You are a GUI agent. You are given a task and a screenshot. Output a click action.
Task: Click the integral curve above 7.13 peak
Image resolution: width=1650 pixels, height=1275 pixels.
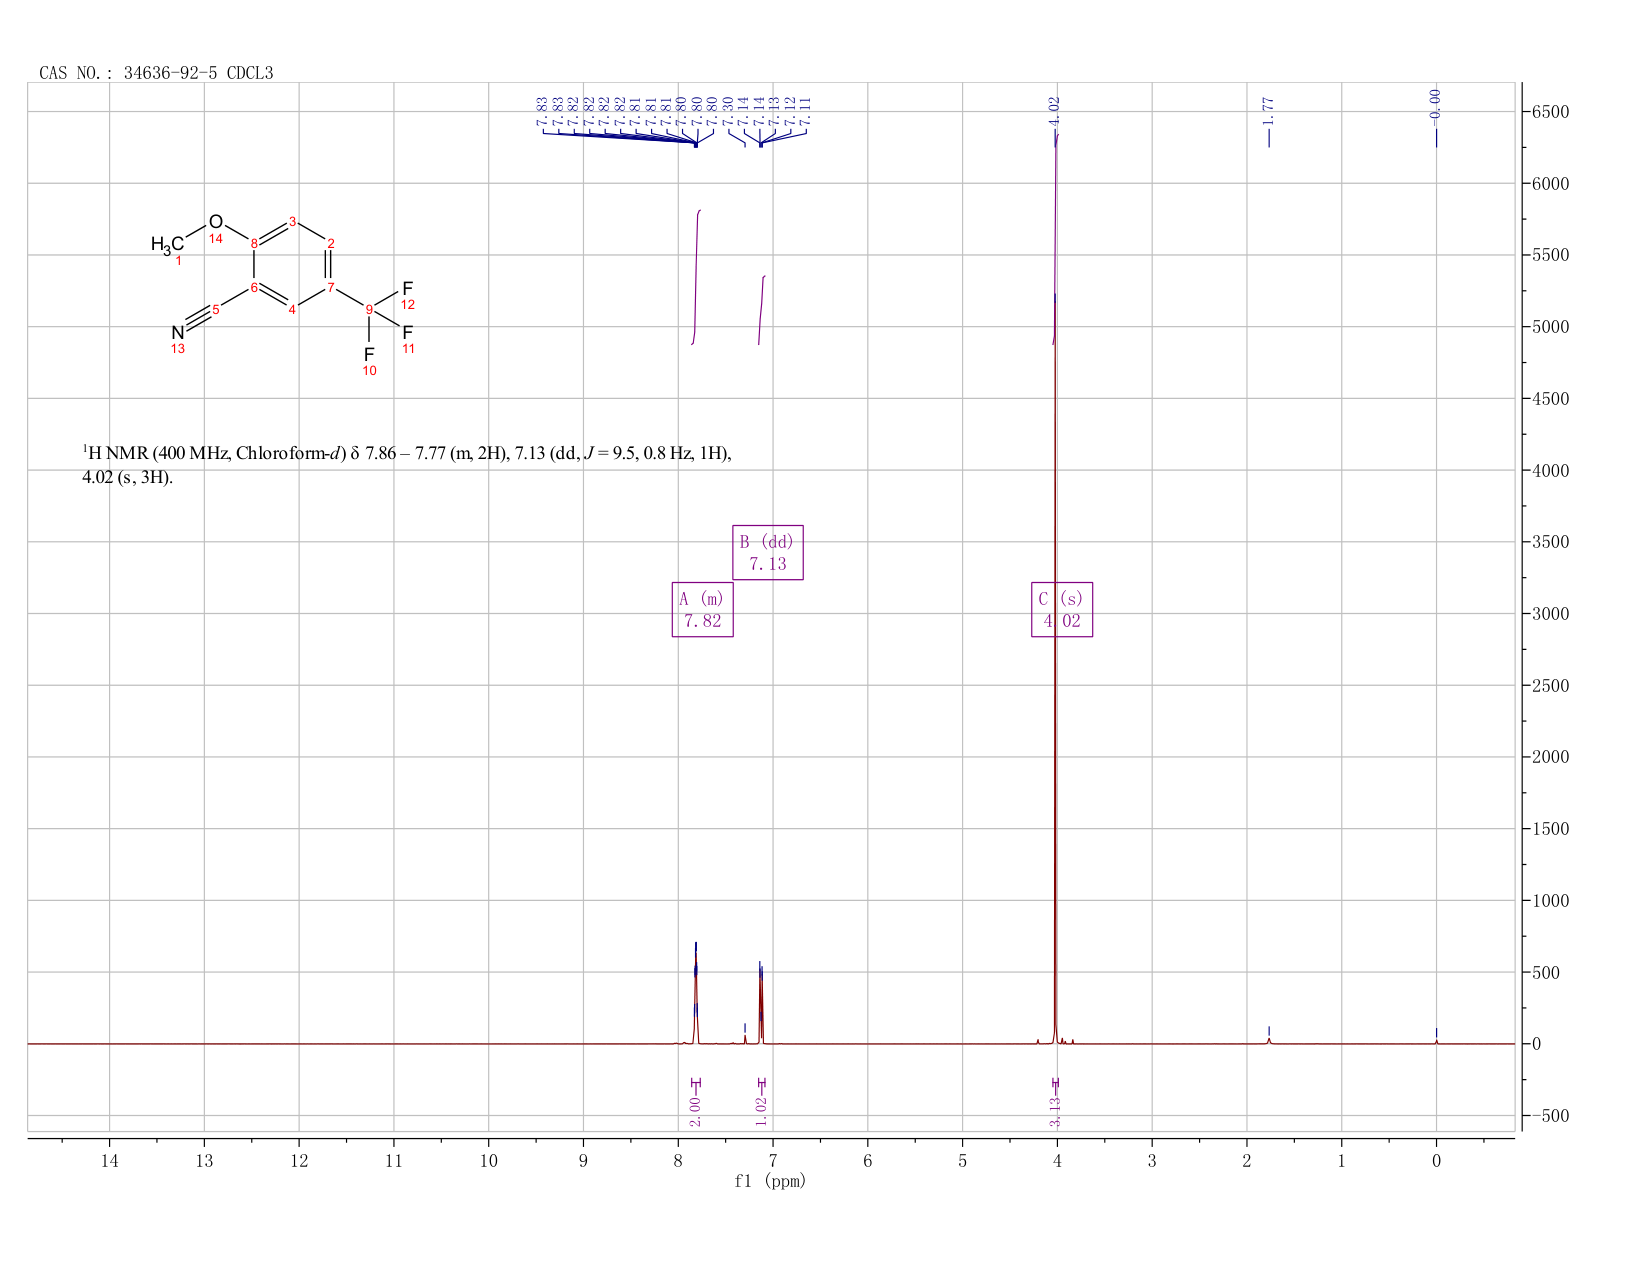761,310
